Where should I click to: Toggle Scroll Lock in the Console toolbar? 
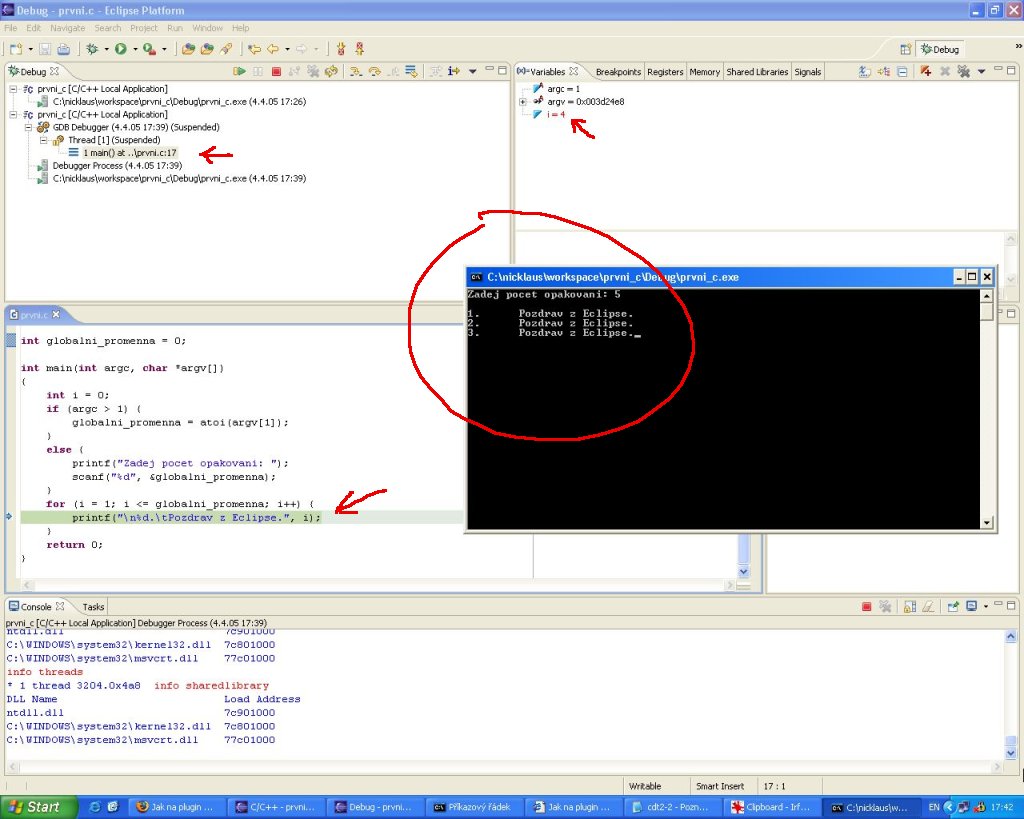[x=910, y=607]
